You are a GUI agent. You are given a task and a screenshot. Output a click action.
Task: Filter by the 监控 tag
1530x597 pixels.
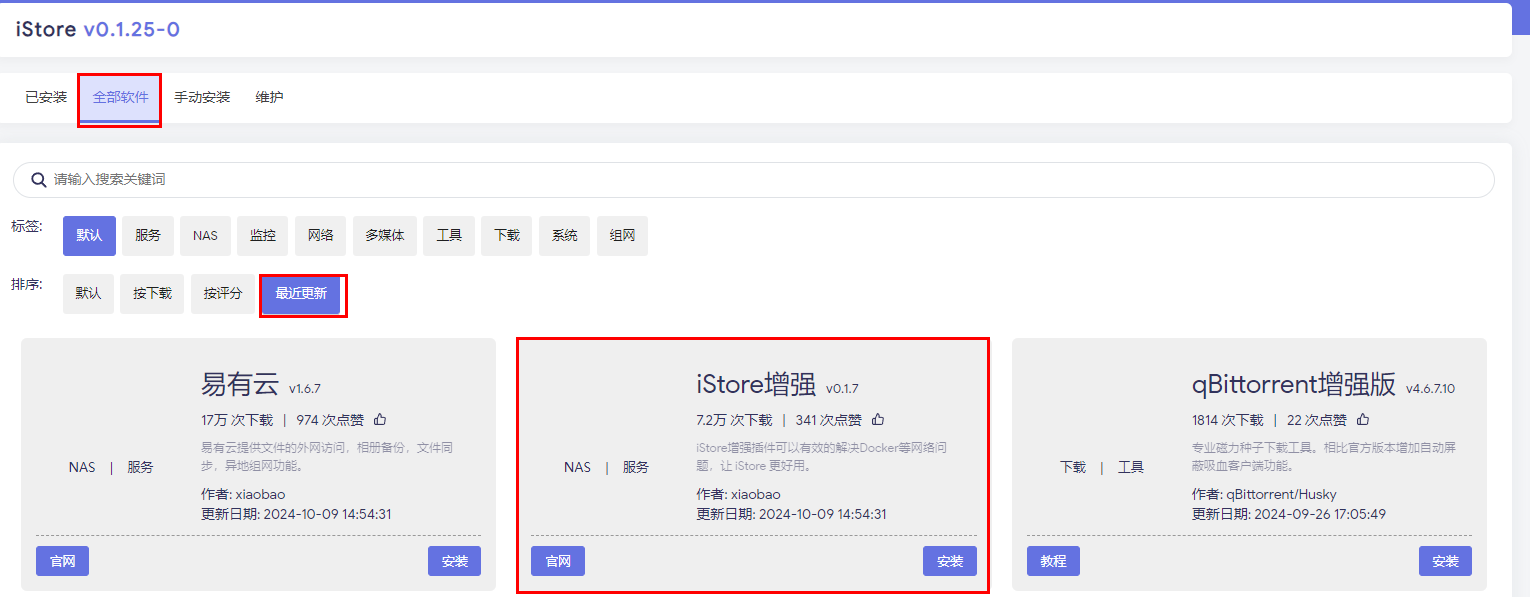[x=263, y=236]
